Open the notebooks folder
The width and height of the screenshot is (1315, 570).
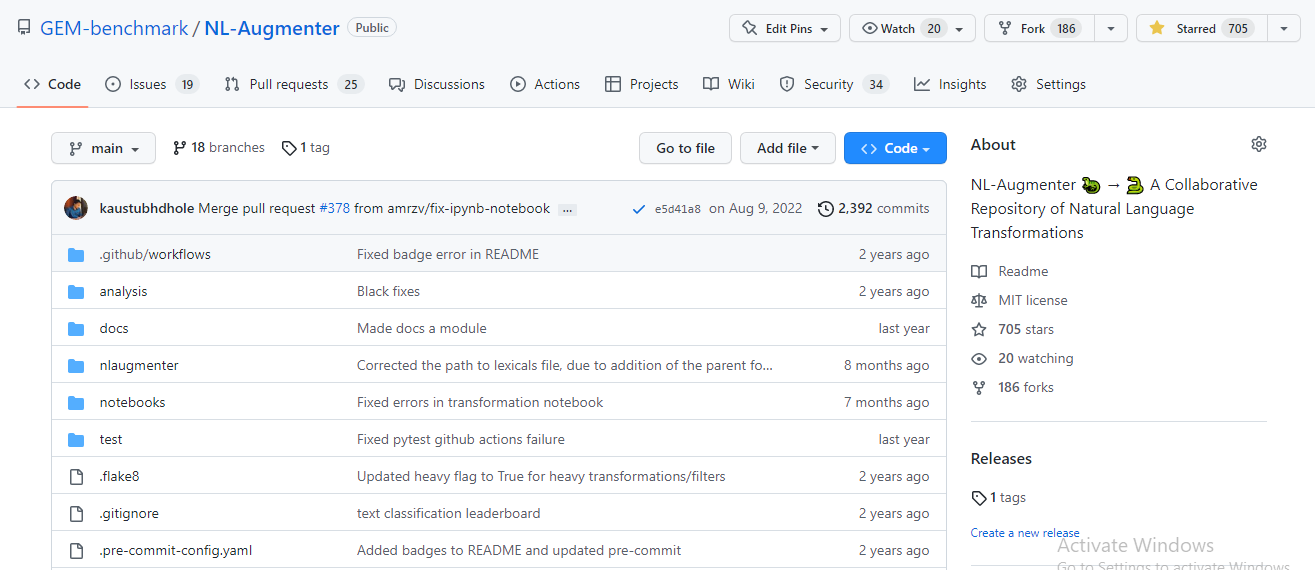click(x=132, y=402)
